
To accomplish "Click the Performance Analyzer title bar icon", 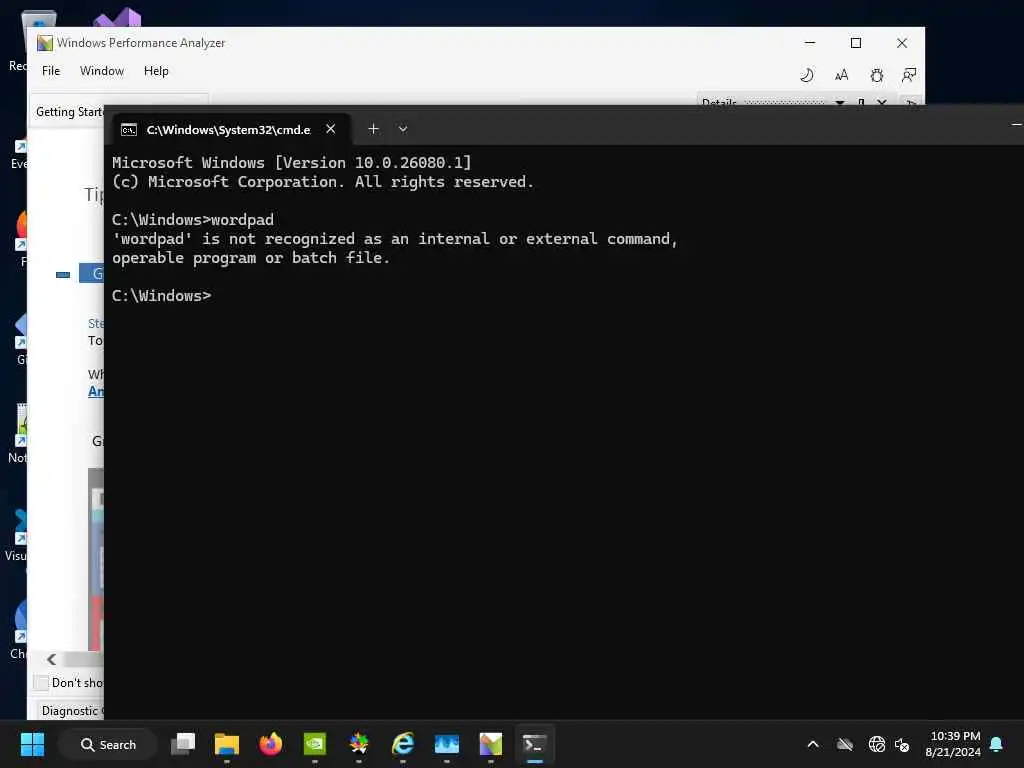I will tap(44, 43).
